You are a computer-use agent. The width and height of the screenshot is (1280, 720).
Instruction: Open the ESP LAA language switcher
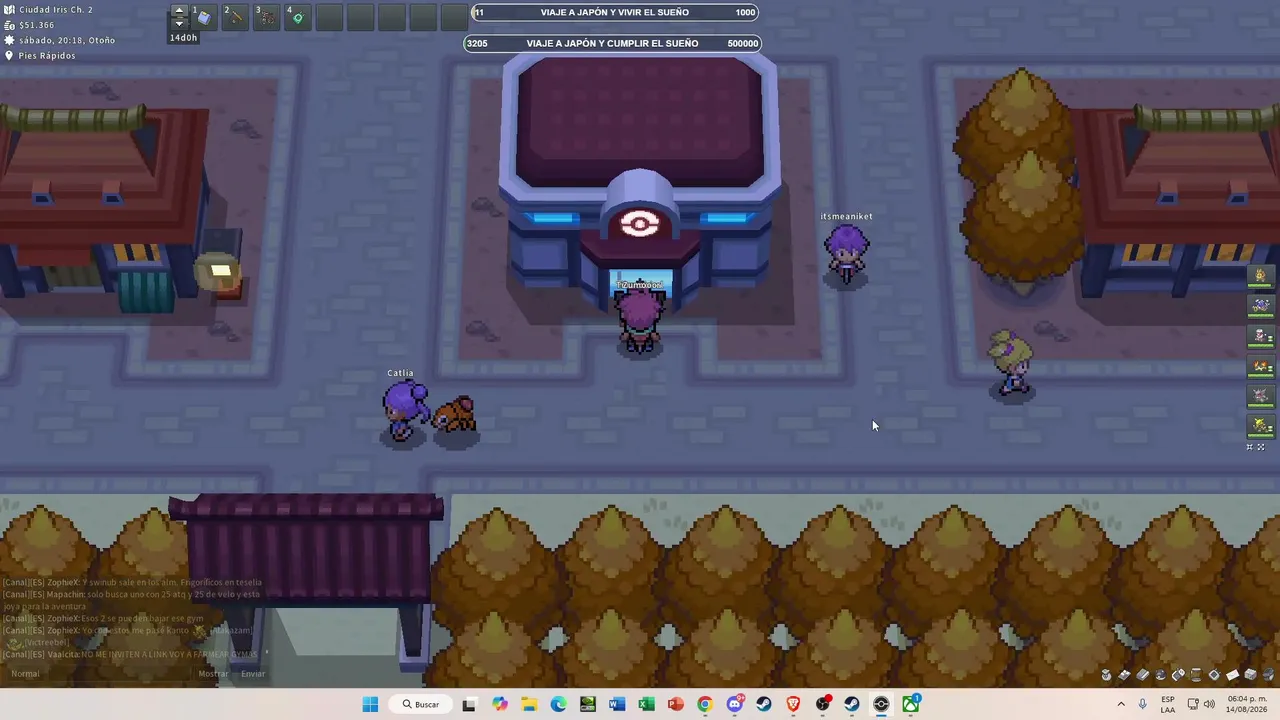coord(1168,704)
